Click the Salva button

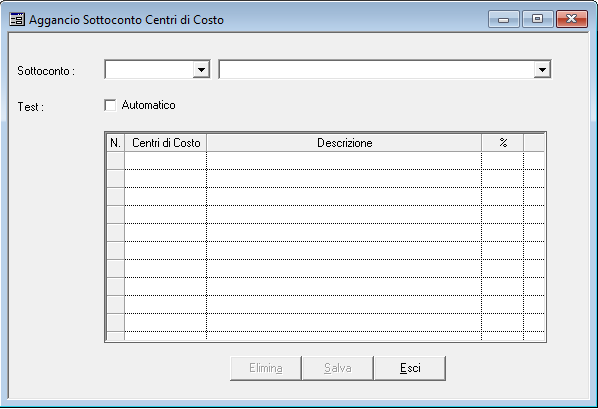pyautogui.click(x=338, y=368)
